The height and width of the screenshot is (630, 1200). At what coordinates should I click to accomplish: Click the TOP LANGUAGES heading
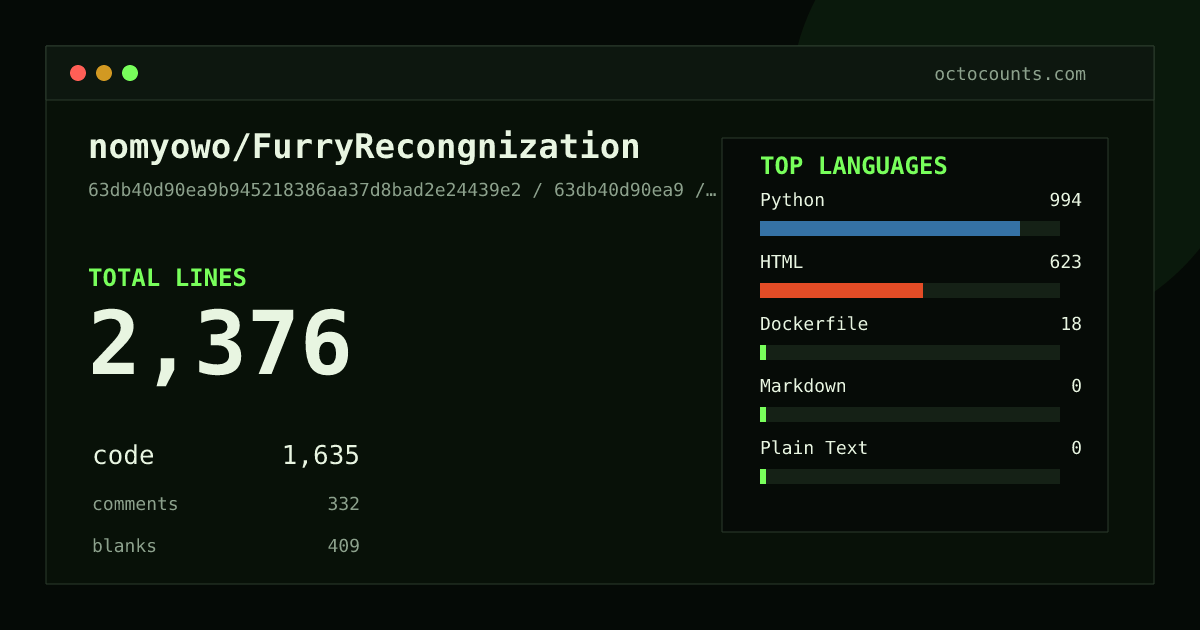853,166
